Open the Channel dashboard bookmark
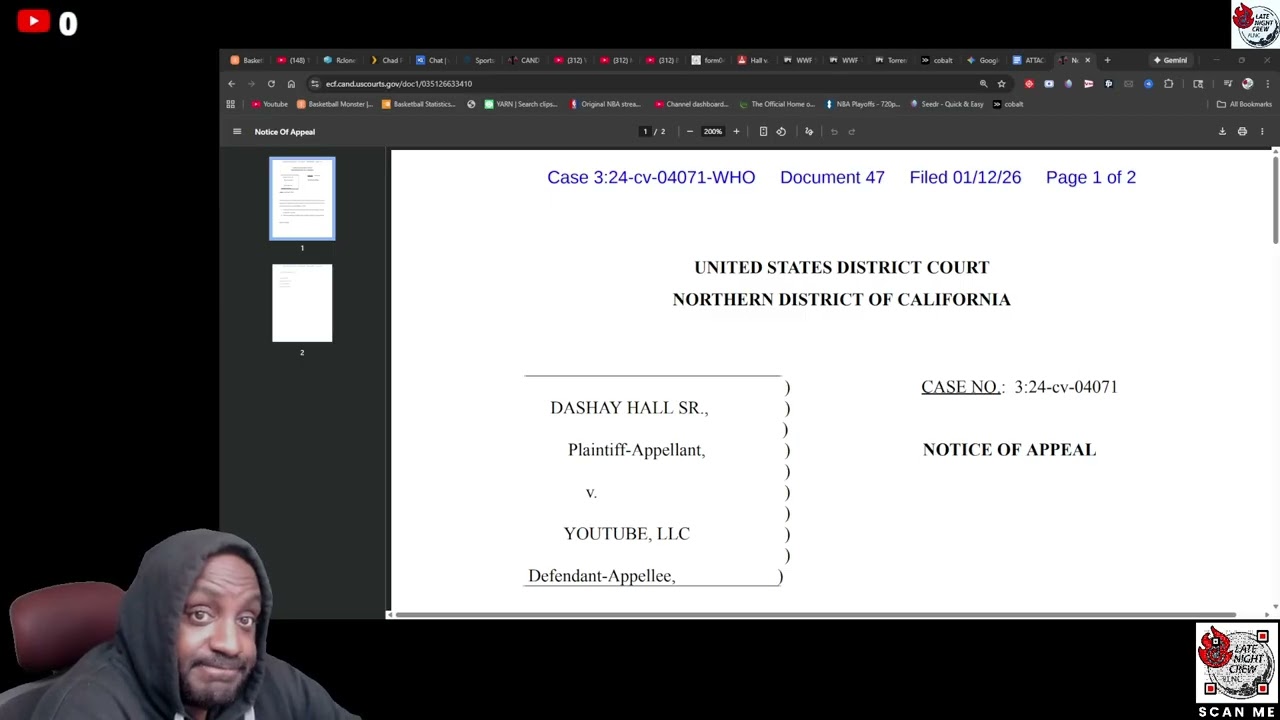Viewport: 1280px width, 720px height. pyautogui.click(x=692, y=104)
